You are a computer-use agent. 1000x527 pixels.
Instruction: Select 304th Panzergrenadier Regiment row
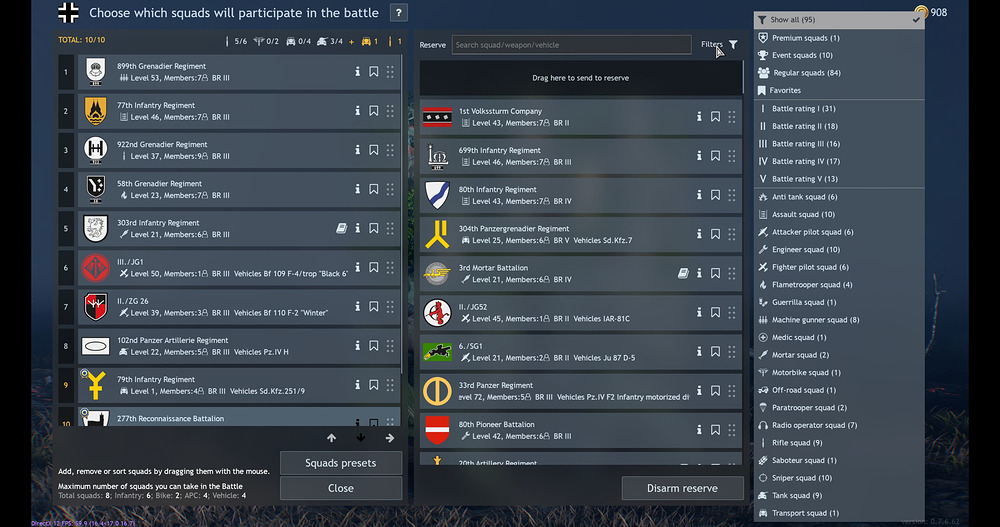point(580,234)
